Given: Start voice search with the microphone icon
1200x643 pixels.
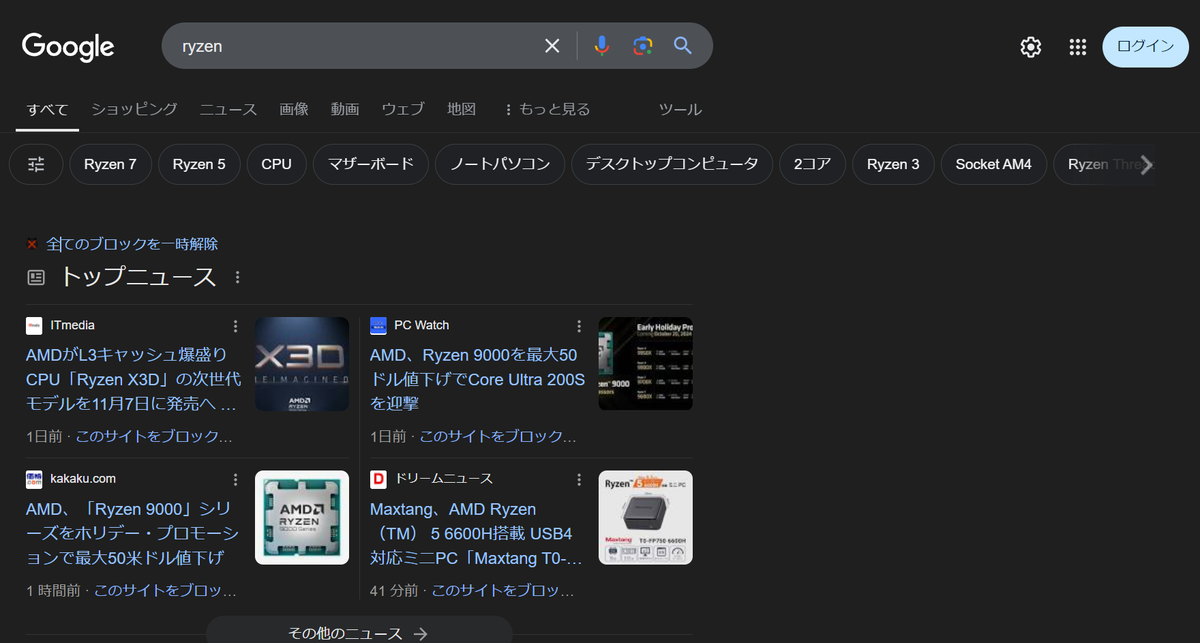Looking at the screenshot, I should pos(601,46).
